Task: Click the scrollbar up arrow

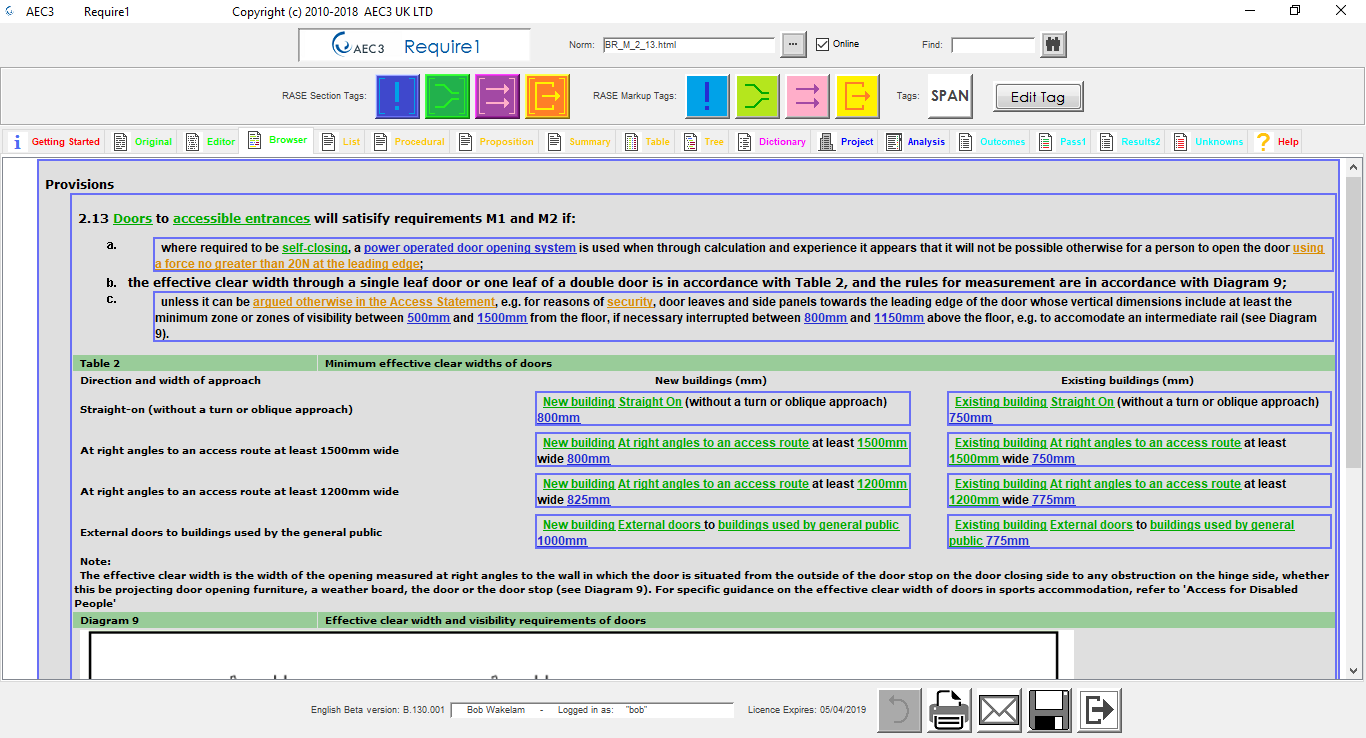Action: pyautogui.click(x=1354, y=168)
